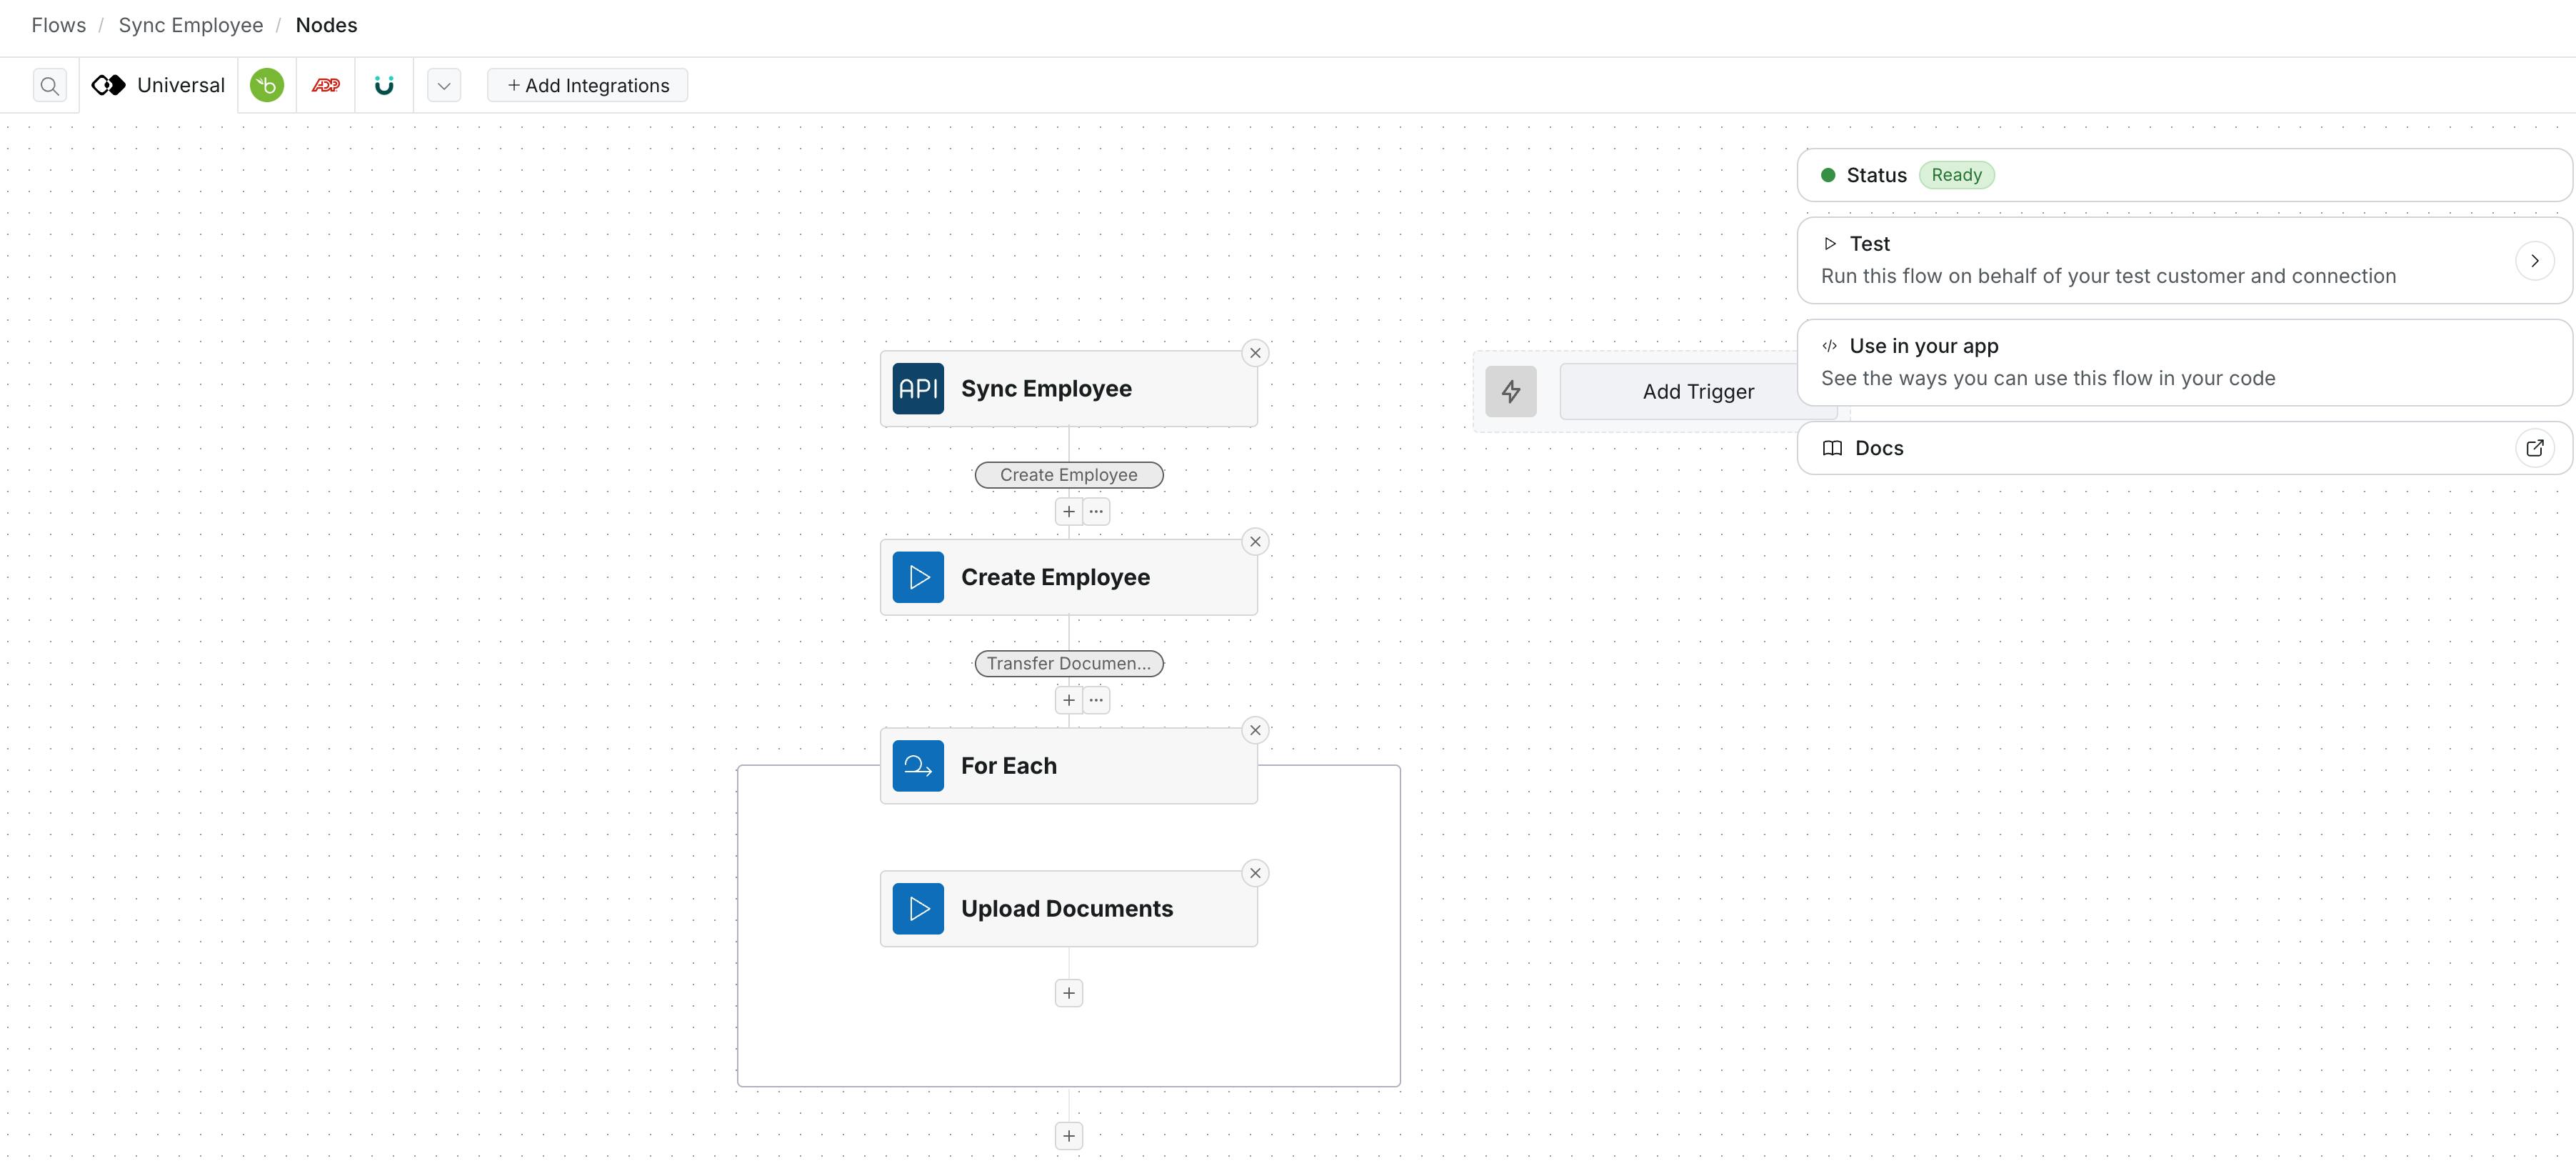Add node inside the For Each loop
This screenshot has width=2576, height=1176.
[x=1068, y=993]
